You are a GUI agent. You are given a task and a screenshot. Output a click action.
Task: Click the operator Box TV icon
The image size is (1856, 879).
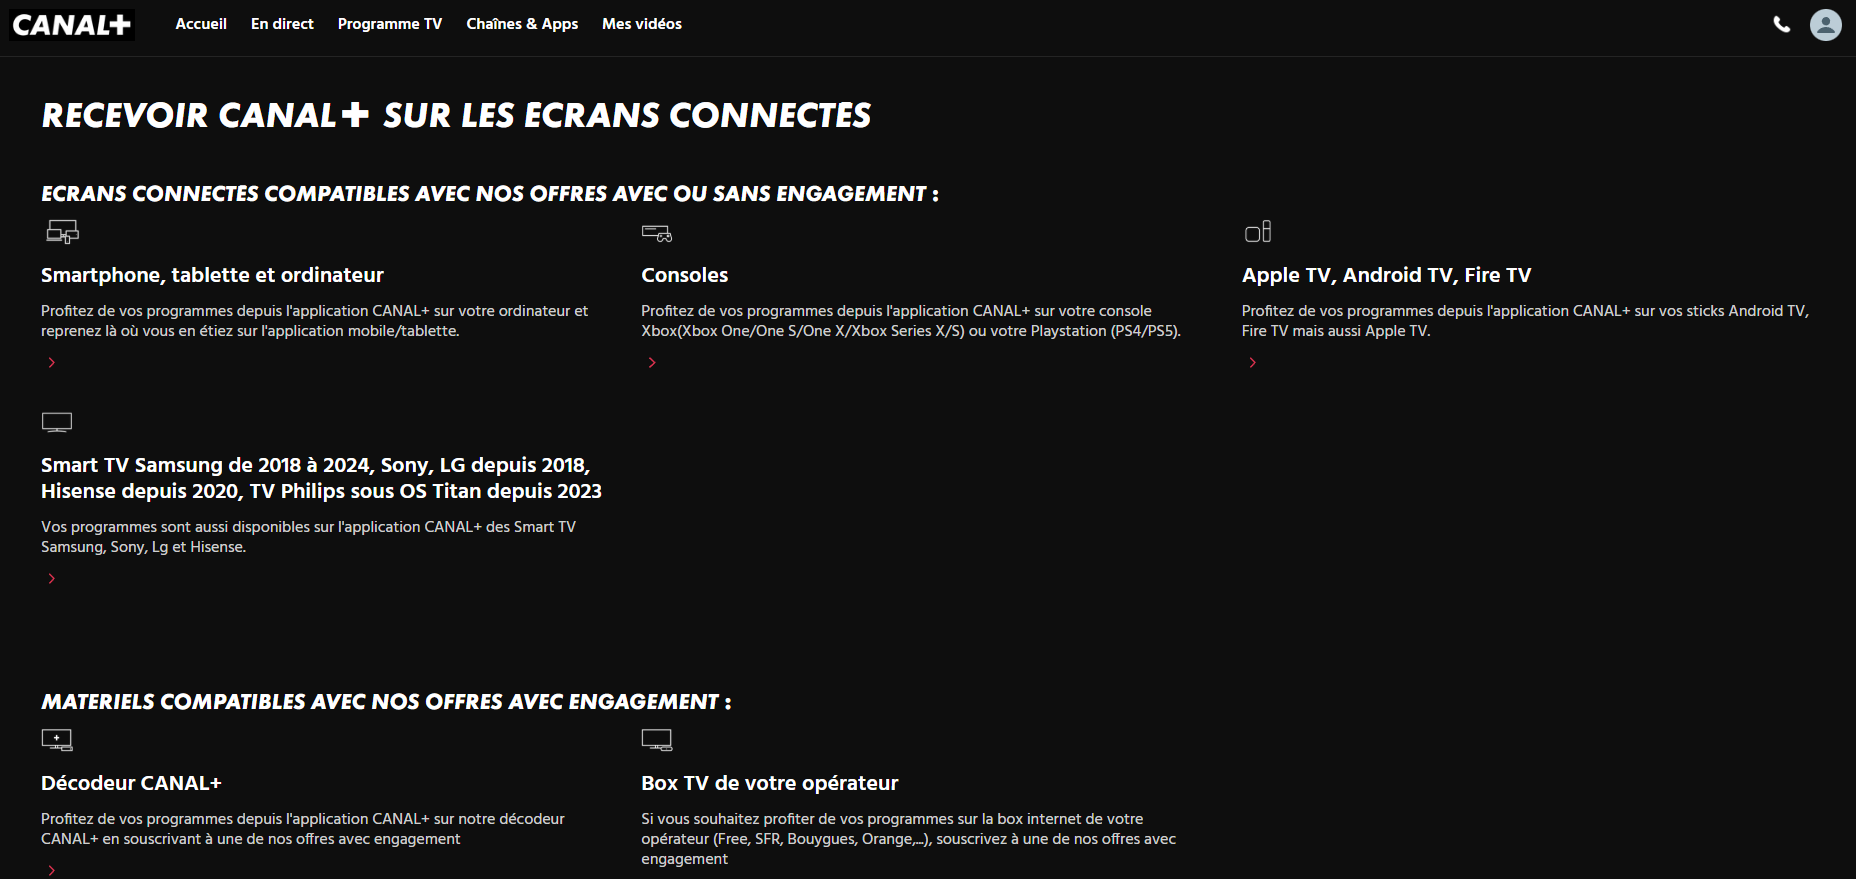click(x=657, y=740)
